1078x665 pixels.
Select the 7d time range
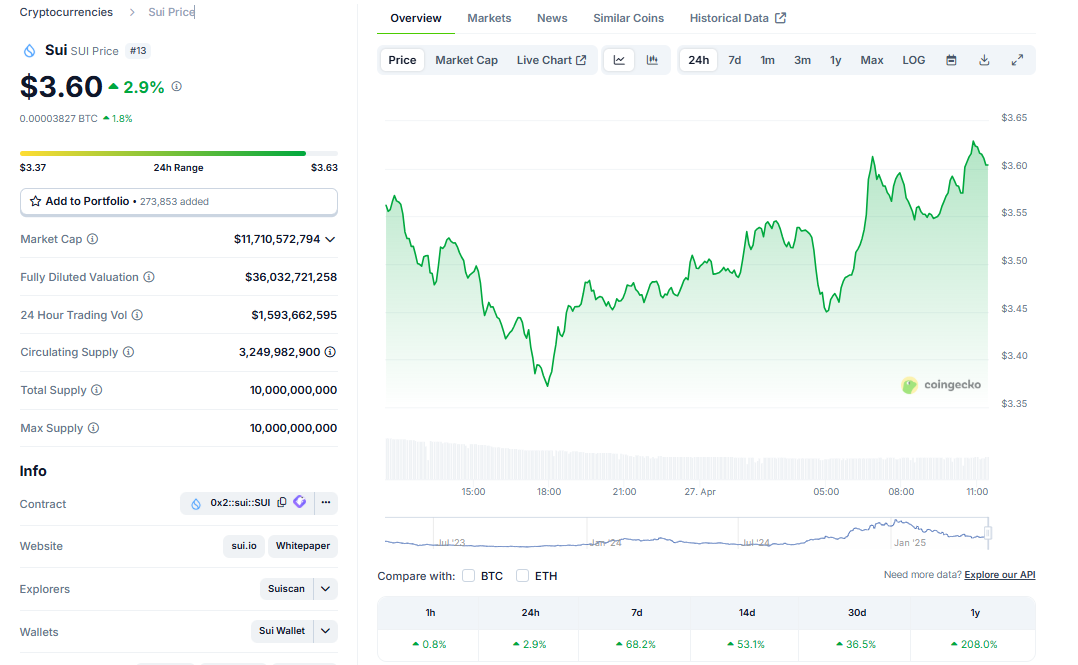coord(734,61)
